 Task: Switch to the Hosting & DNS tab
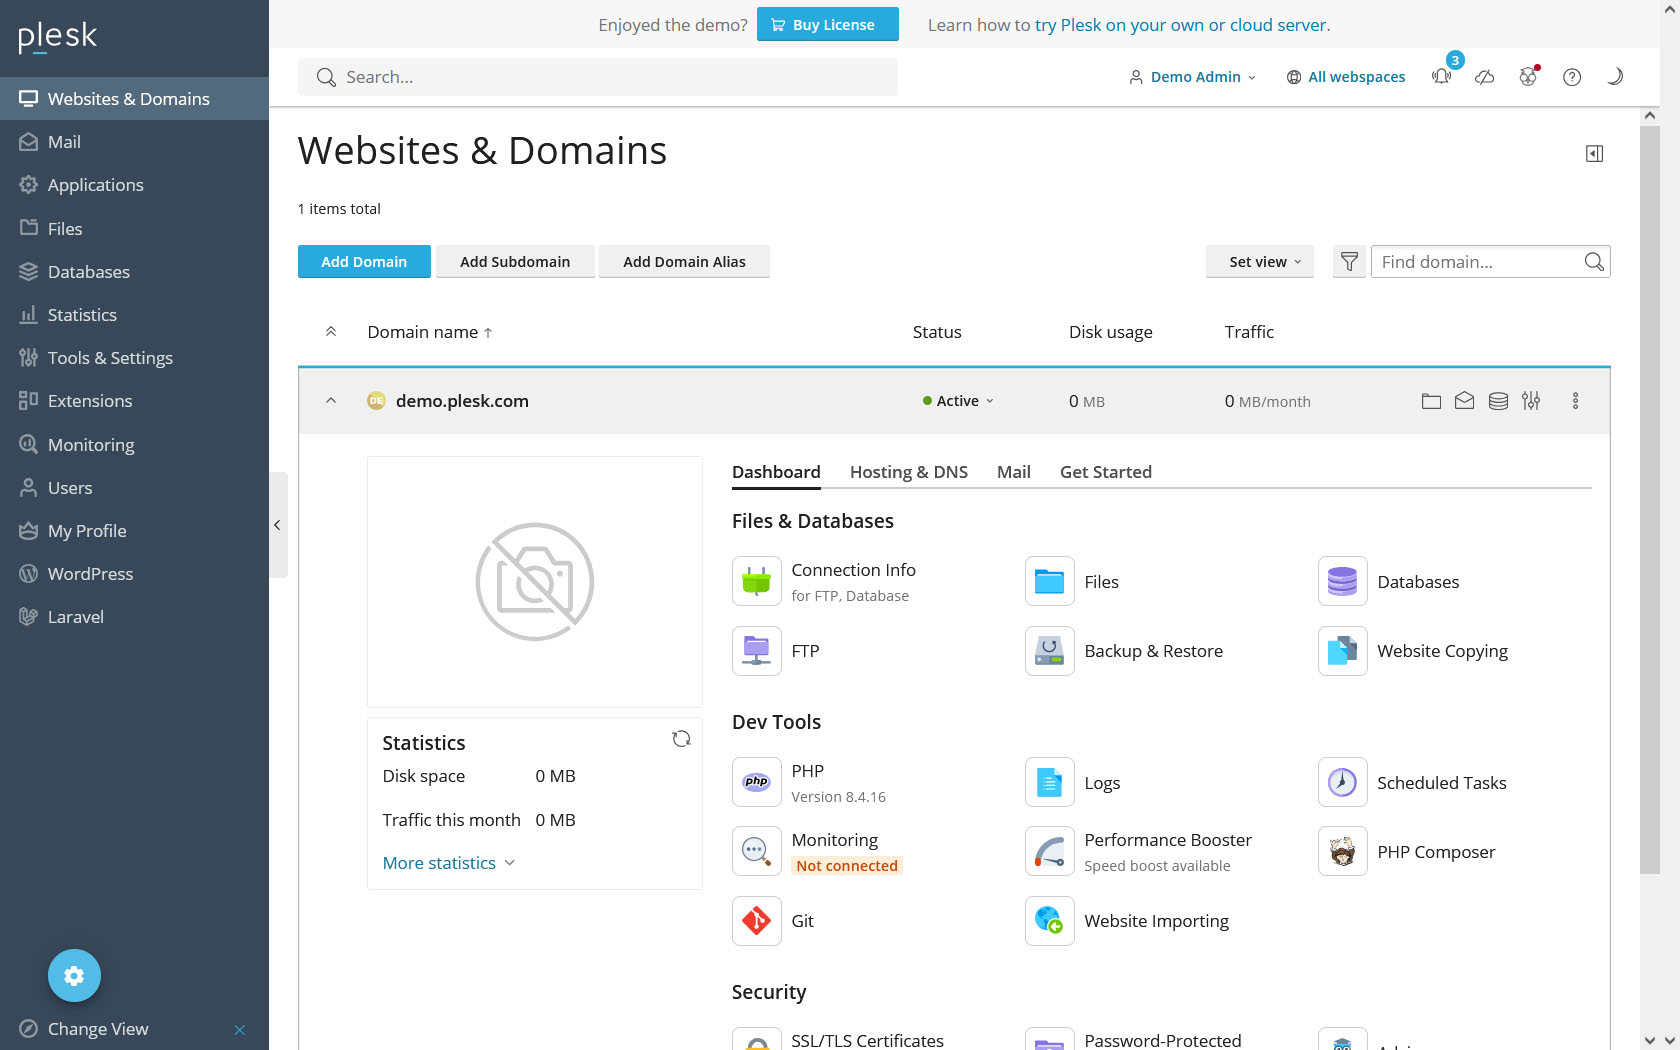[908, 472]
